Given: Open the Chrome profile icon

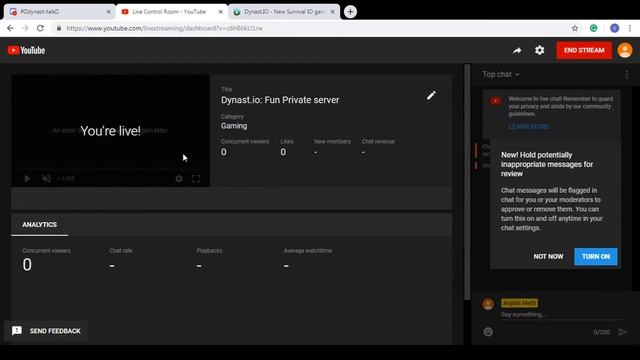Looking at the screenshot, I should click(x=614, y=28).
